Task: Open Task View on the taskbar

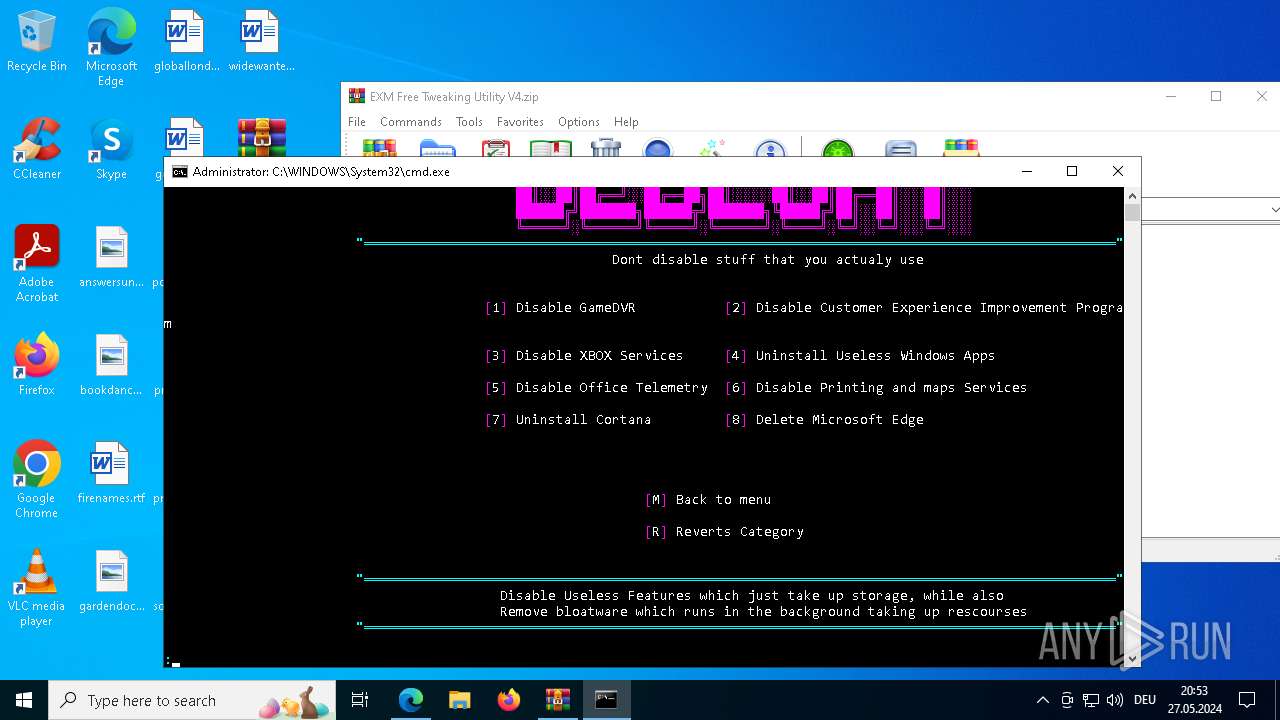Action: [x=360, y=700]
